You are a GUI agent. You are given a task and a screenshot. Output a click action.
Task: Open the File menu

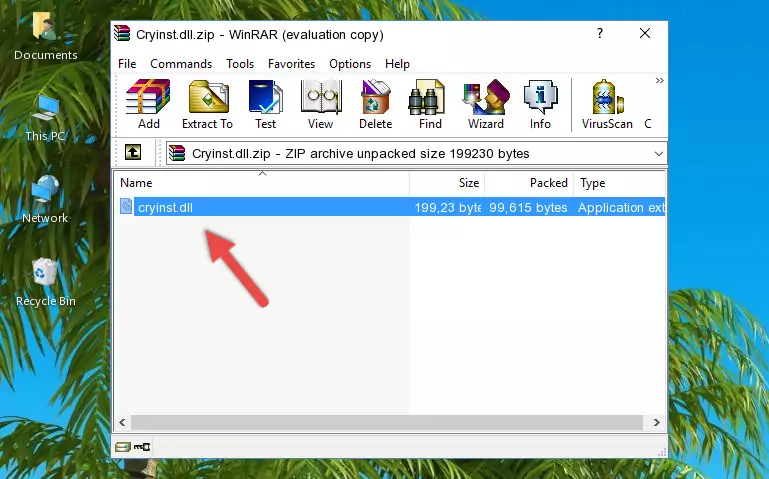tap(127, 64)
